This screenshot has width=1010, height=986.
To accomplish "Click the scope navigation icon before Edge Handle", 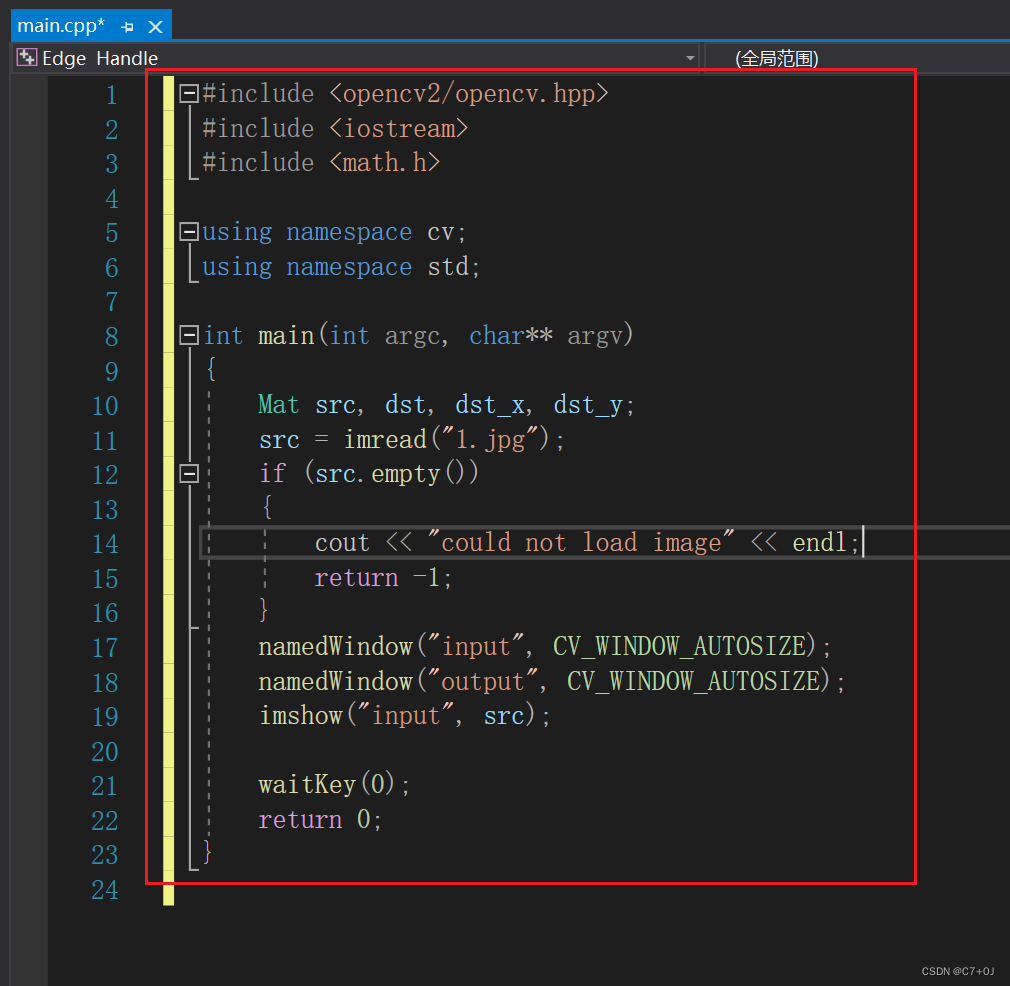I will [25, 58].
